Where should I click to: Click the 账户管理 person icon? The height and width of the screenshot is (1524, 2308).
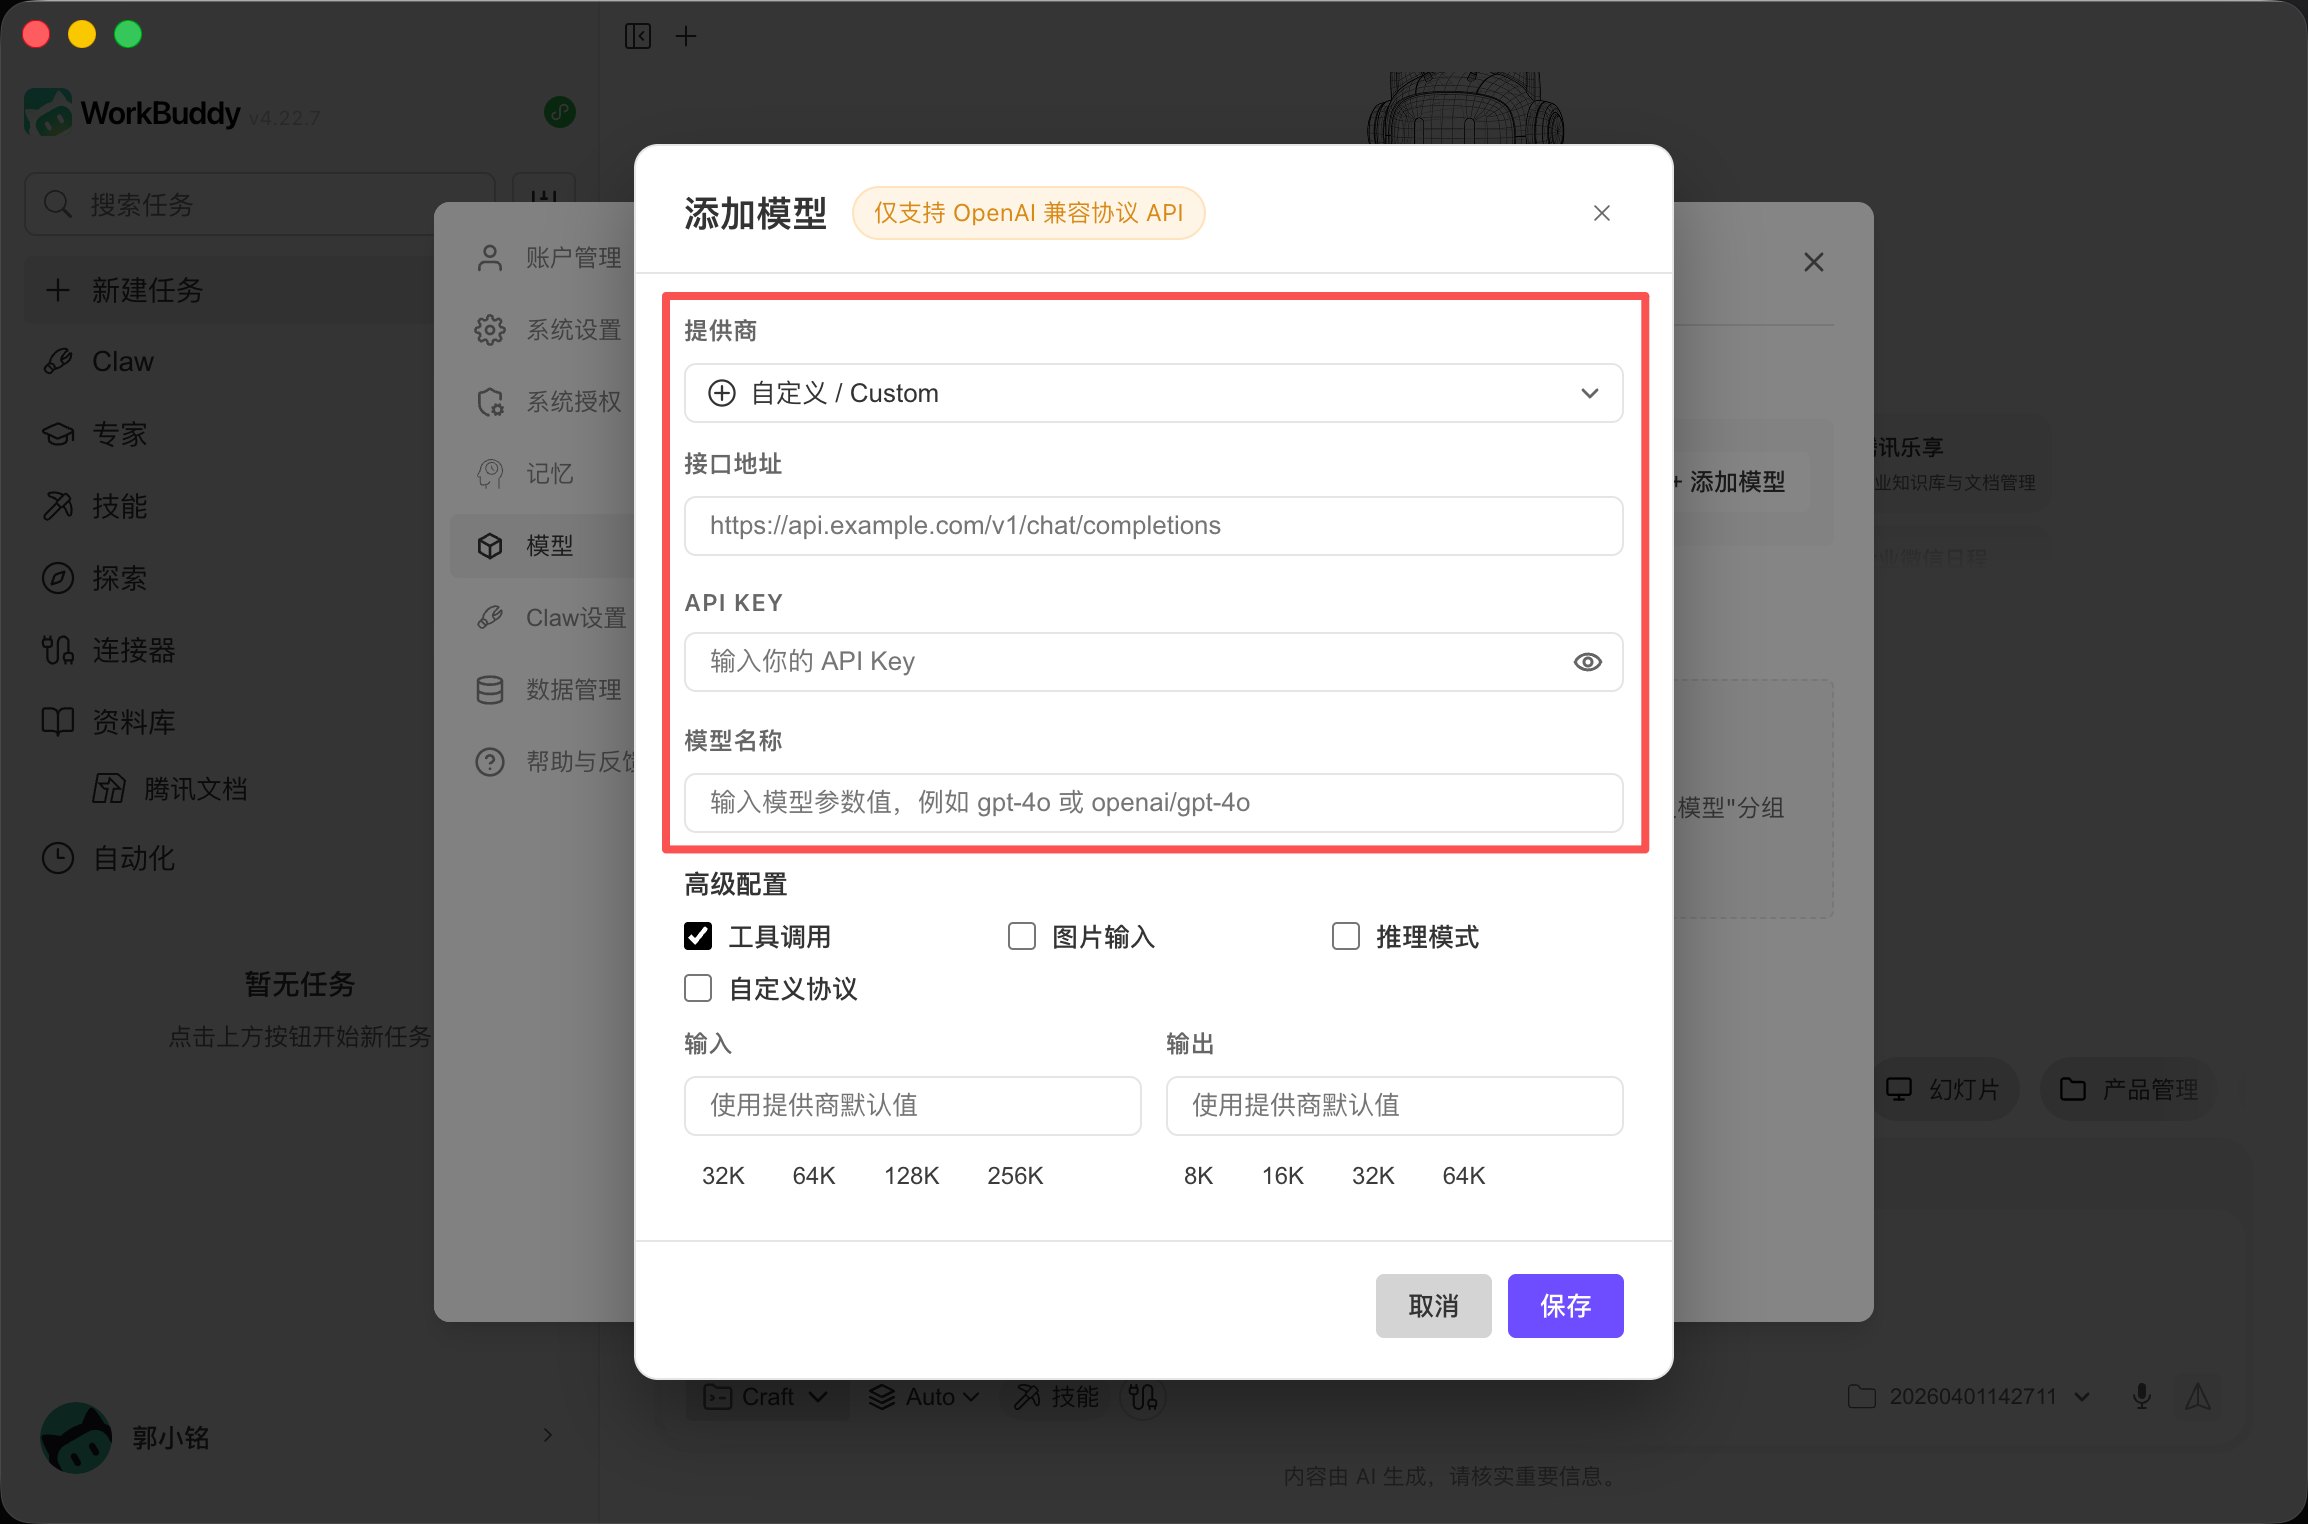tap(490, 258)
